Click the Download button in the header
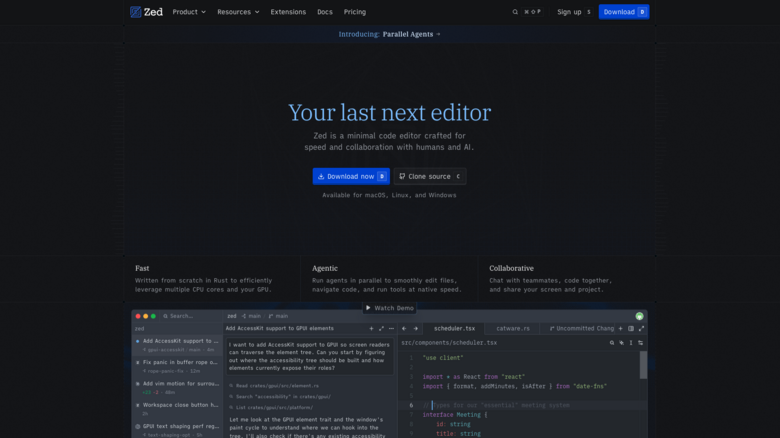The height and width of the screenshot is (438, 780). click(x=624, y=12)
